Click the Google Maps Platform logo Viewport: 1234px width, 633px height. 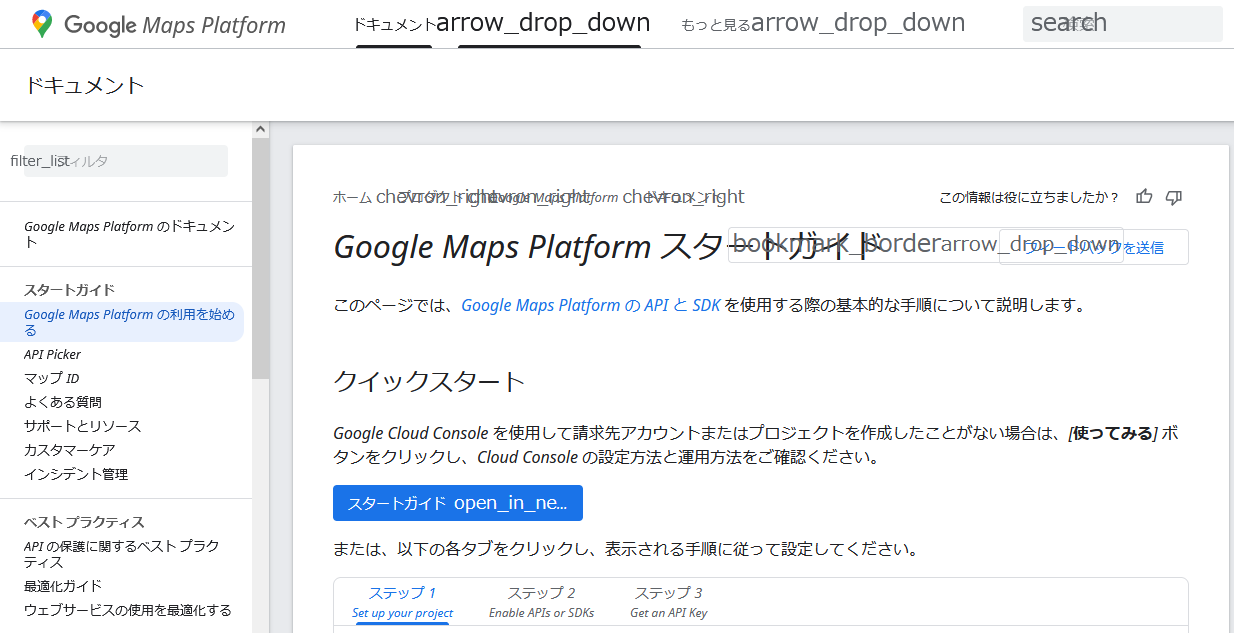pos(158,25)
